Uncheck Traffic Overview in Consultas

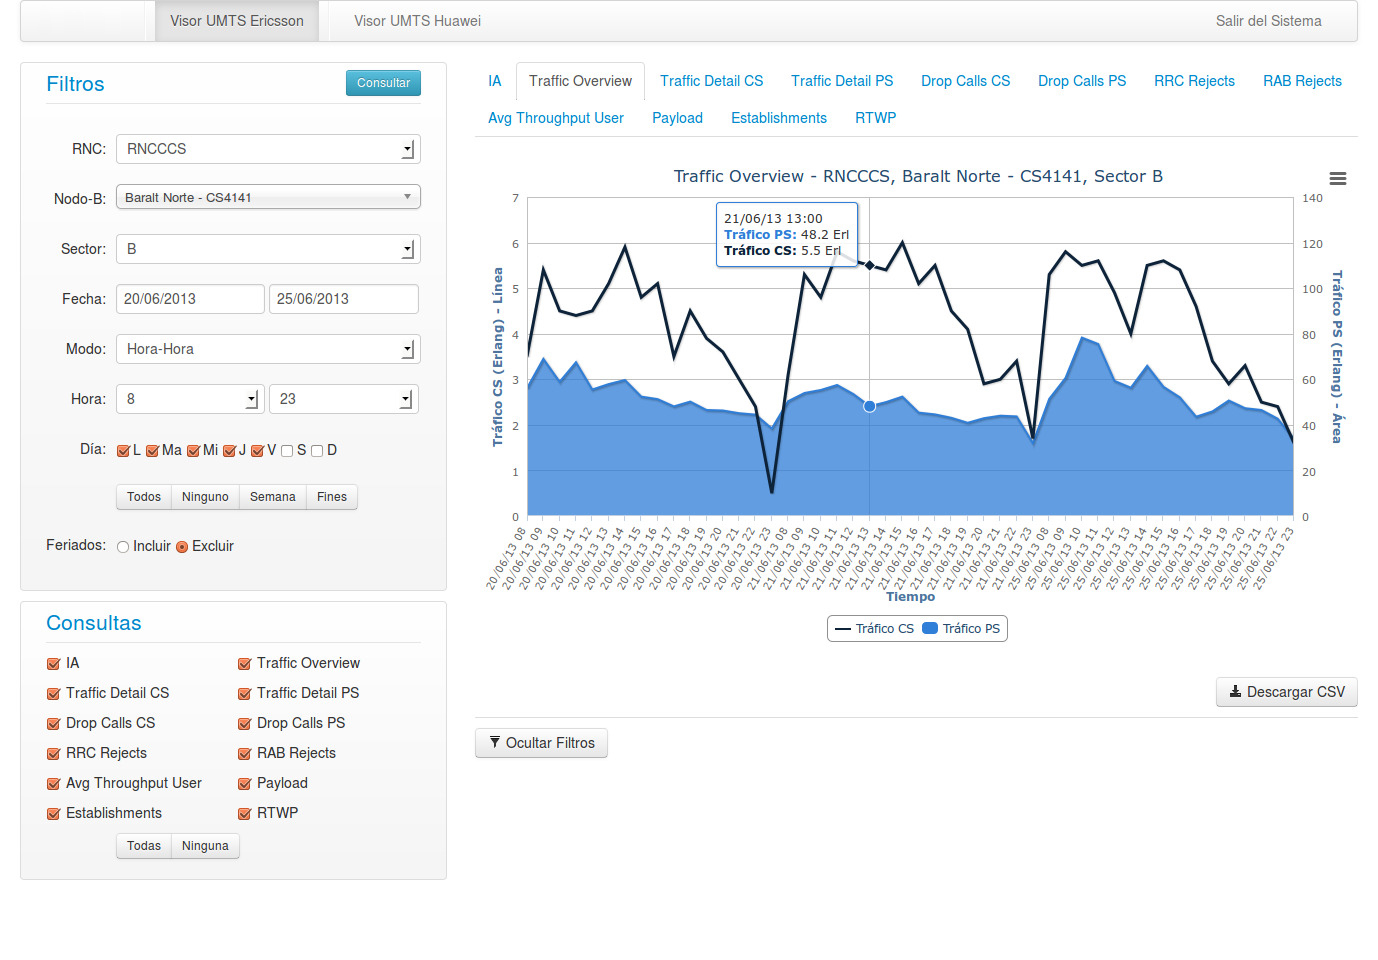point(244,664)
